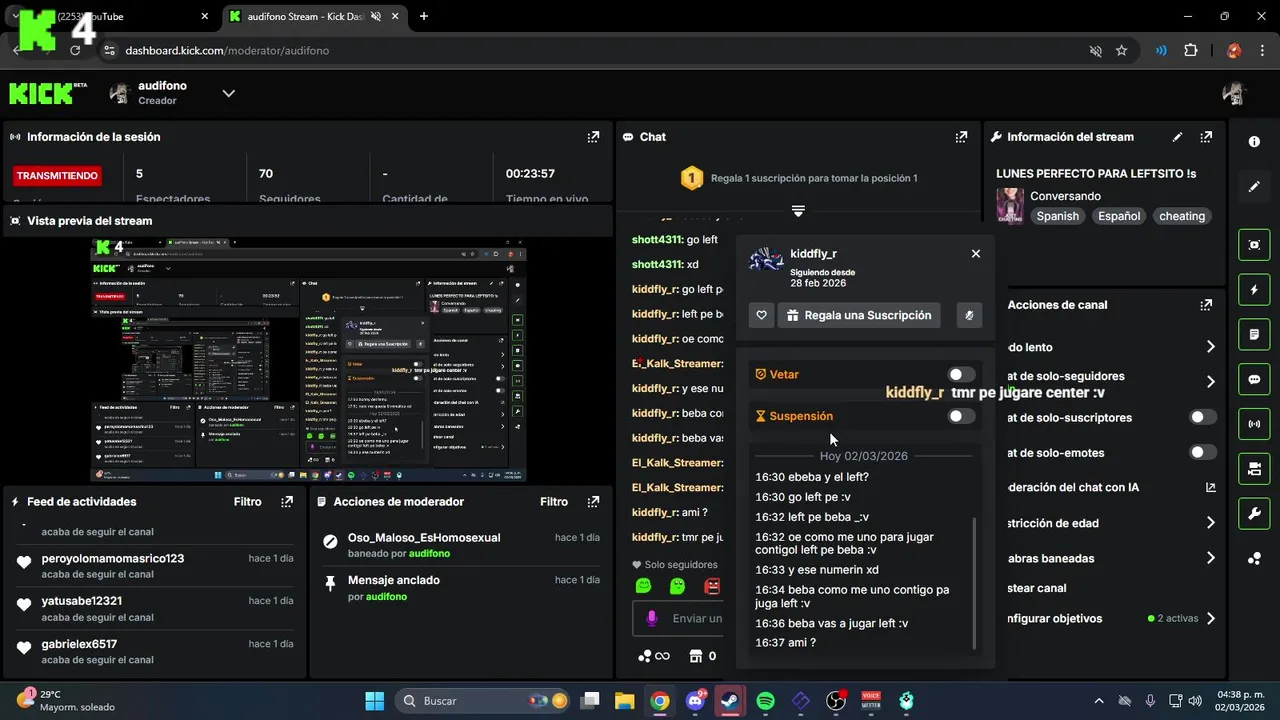
Task: Select the first green smiling emote
Action: (x=643, y=586)
